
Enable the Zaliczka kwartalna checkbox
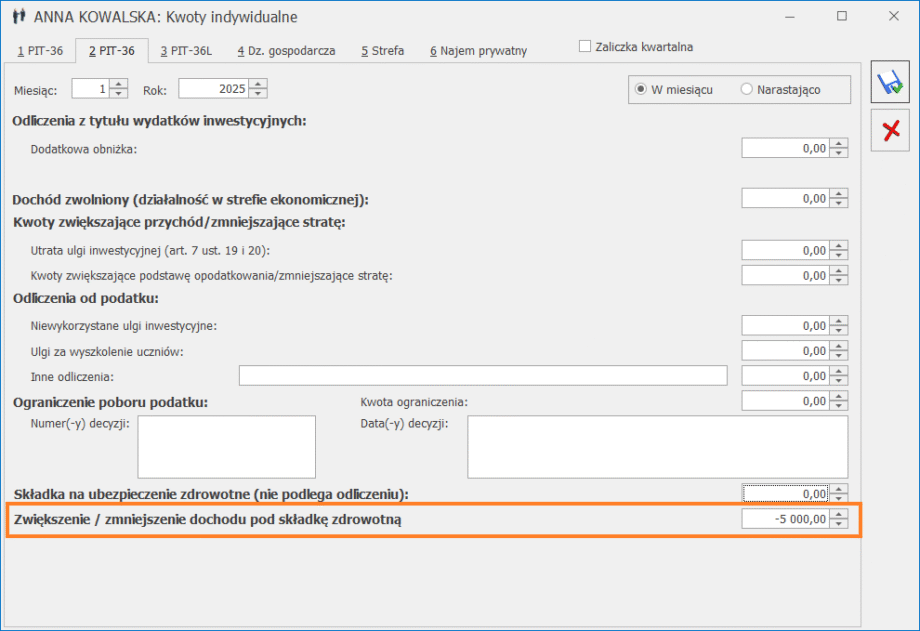pos(585,47)
